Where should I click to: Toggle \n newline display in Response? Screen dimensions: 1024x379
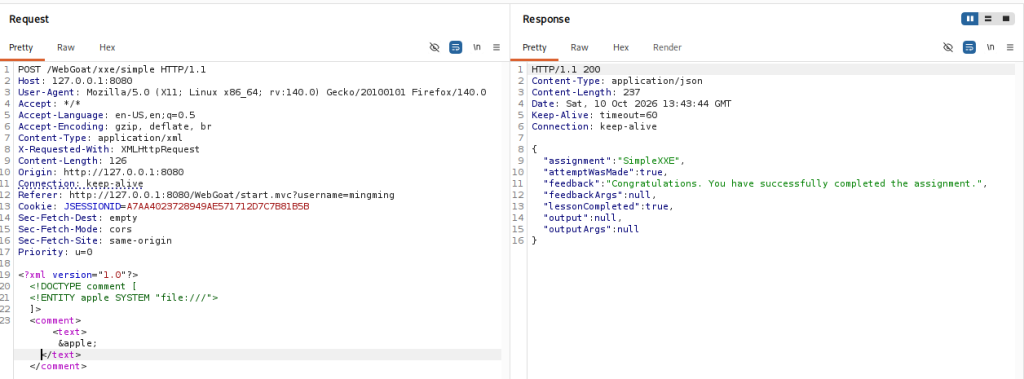(991, 47)
